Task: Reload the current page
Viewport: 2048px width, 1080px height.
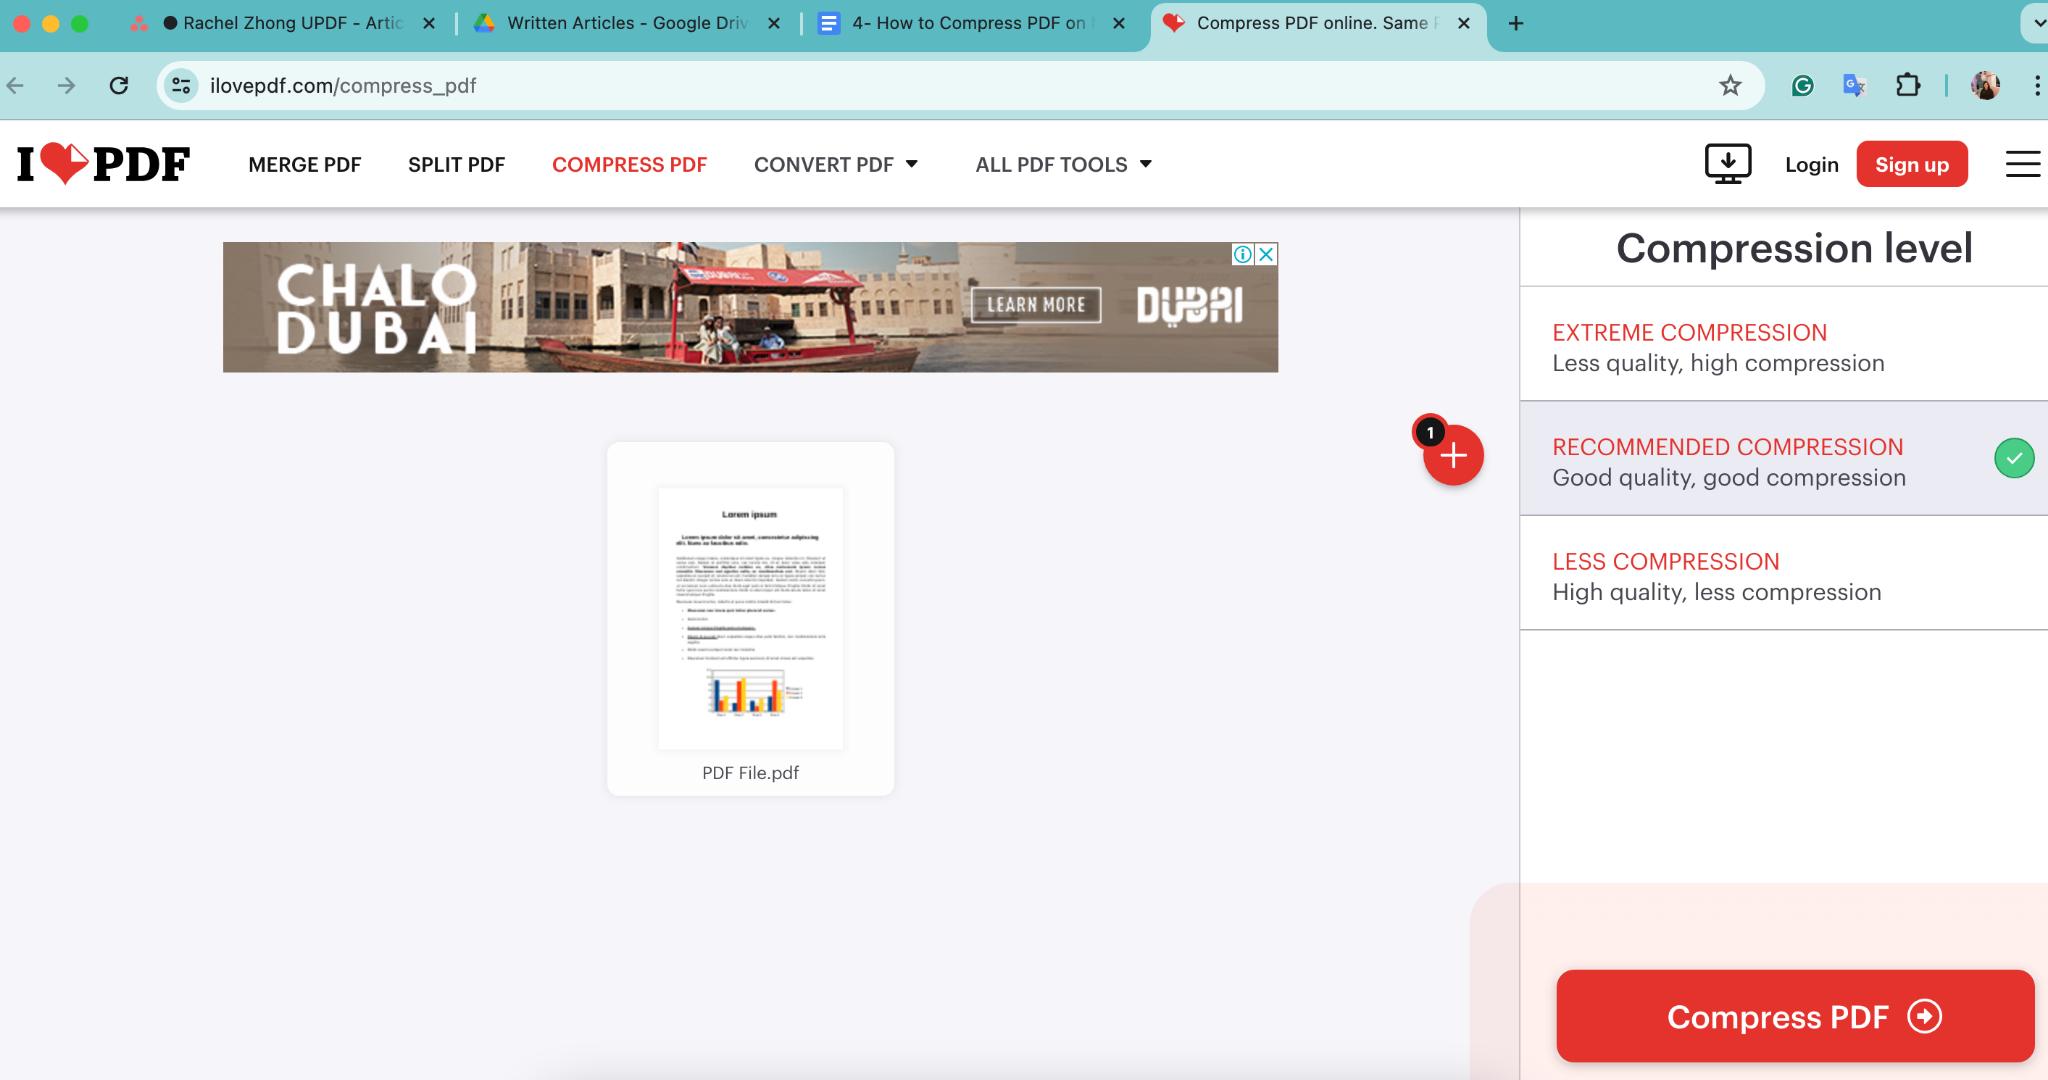Action: pos(120,85)
